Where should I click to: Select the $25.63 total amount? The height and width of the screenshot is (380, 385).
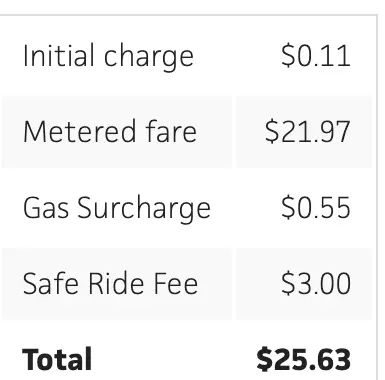pos(304,359)
